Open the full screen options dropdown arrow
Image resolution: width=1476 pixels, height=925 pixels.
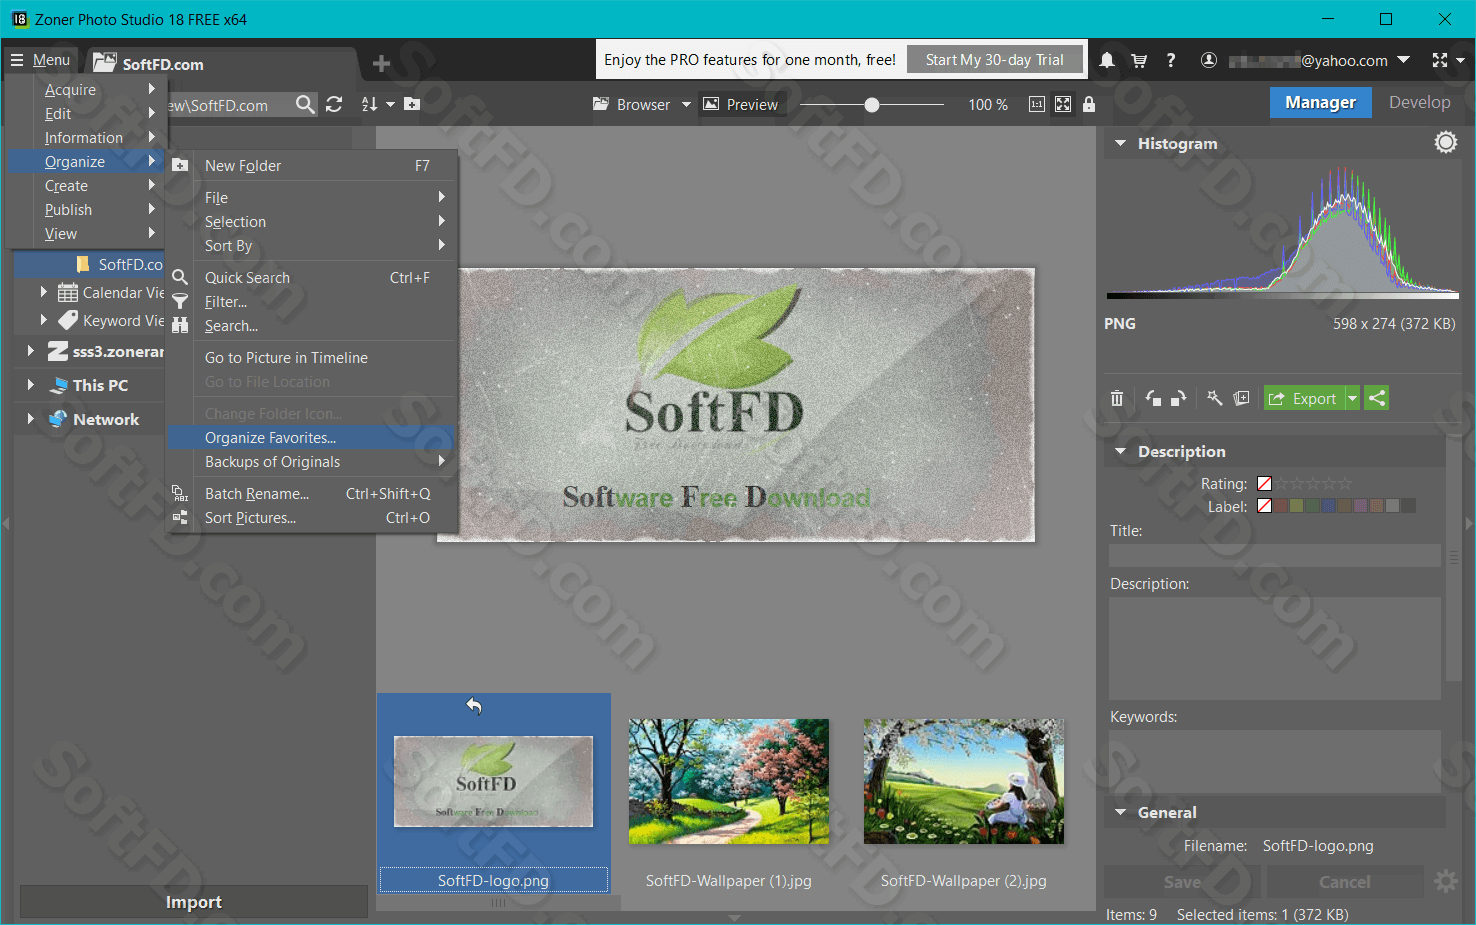coord(1460,60)
